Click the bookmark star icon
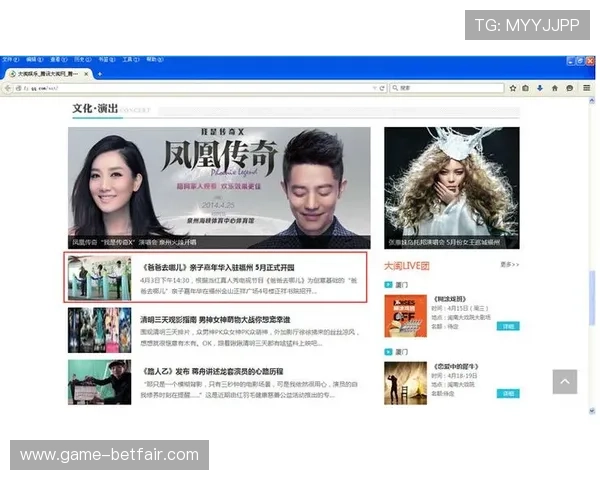The height and width of the screenshot is (480, 600). pyautogui.click(x=513, y=88)
